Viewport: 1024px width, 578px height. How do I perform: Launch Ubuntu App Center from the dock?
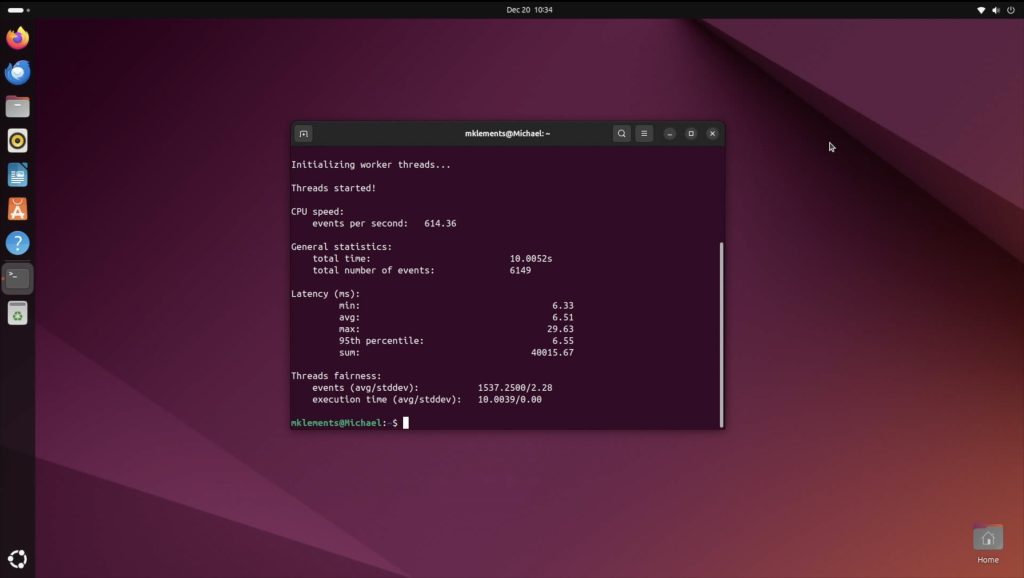pyautogui.click(x=16, y=209)
